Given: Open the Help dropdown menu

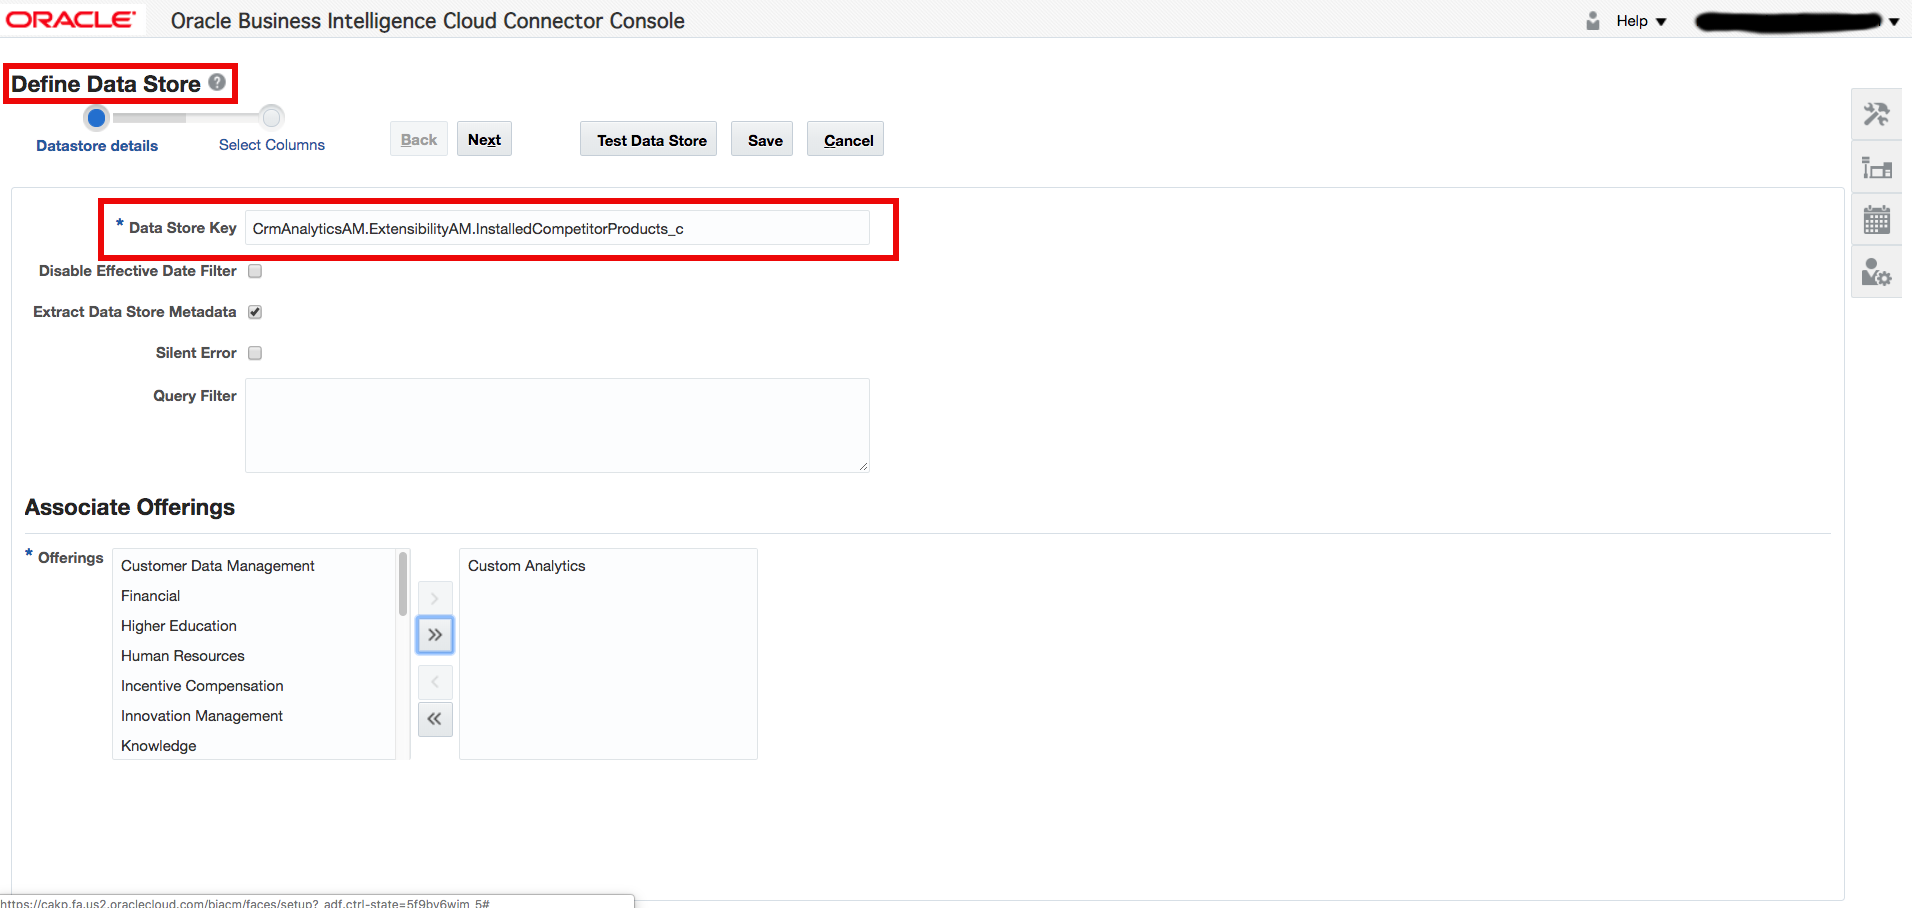Looking at the screenshot, I should pyautogui.click(x=1641, y=21).
